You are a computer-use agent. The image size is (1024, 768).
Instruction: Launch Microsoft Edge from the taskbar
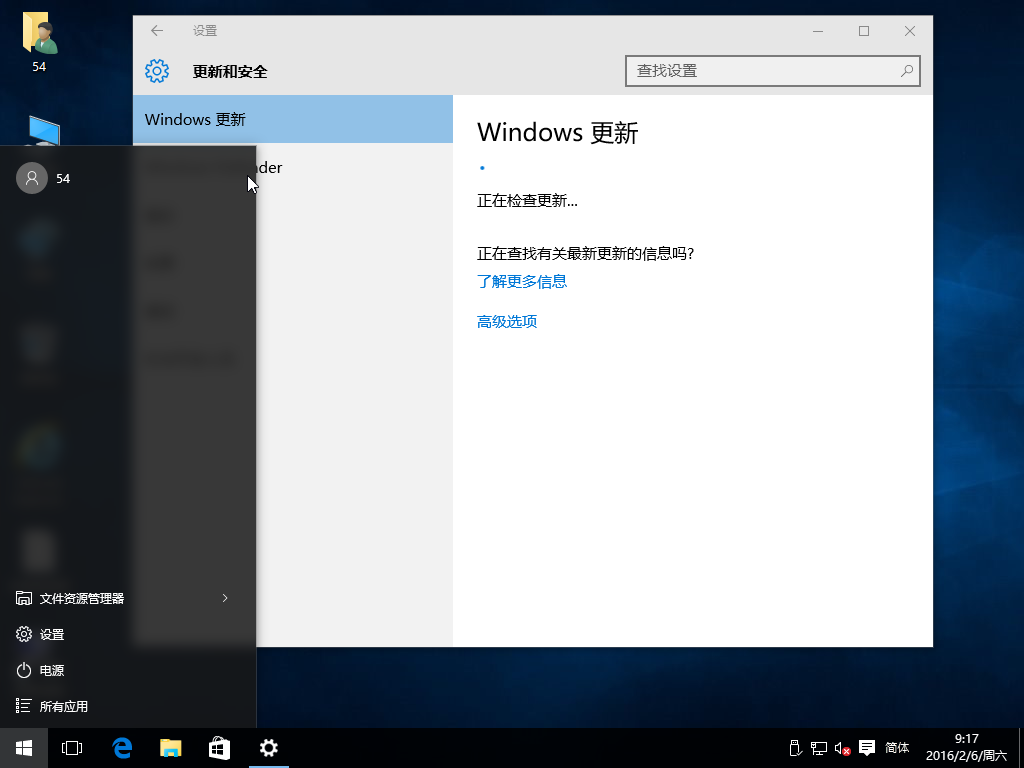click(x=122, y=748)
